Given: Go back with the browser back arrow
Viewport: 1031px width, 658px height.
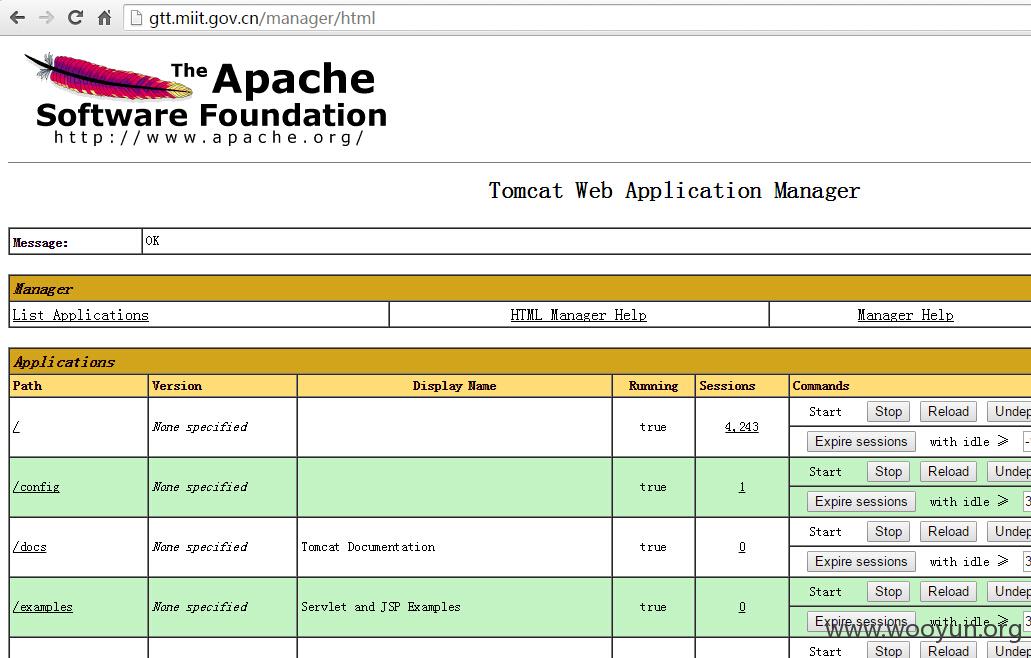Looking at the screenshot, I should (x=18, y=18).
